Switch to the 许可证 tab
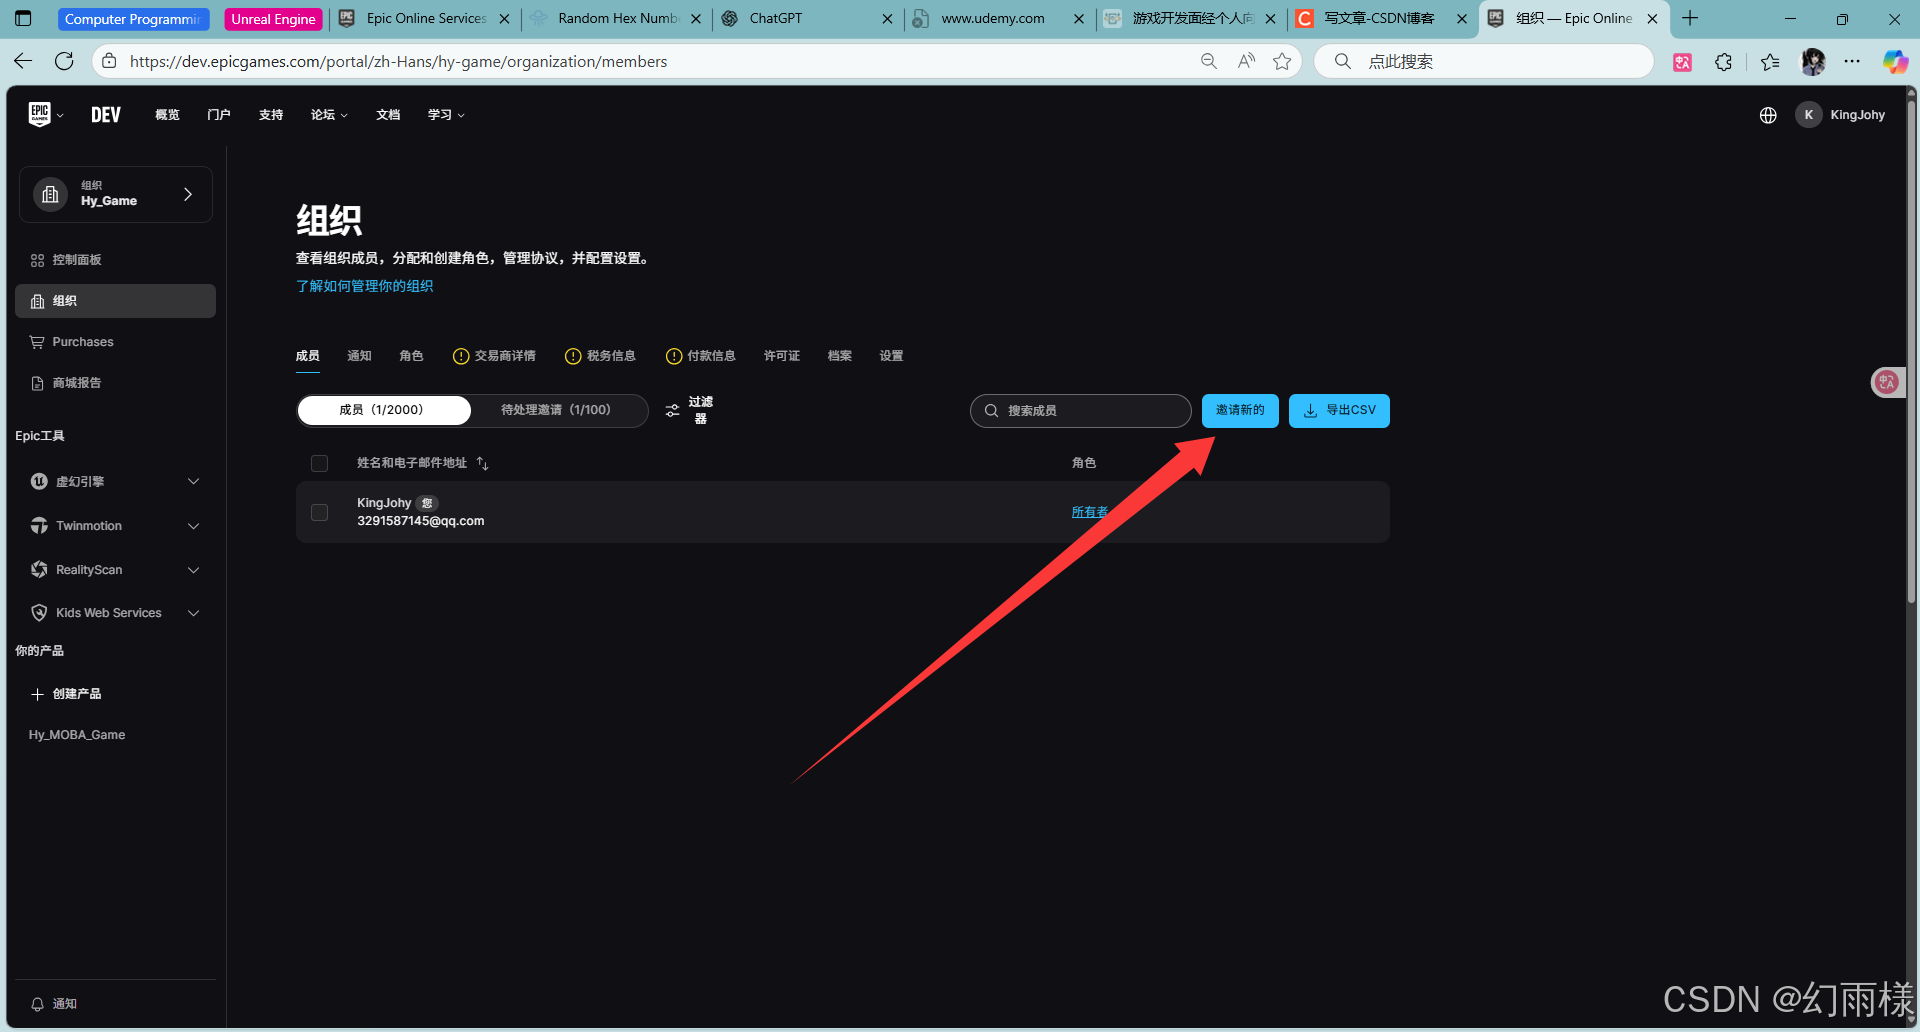Viewport: 1920px width, 1032px height. [x=782, y=356]
